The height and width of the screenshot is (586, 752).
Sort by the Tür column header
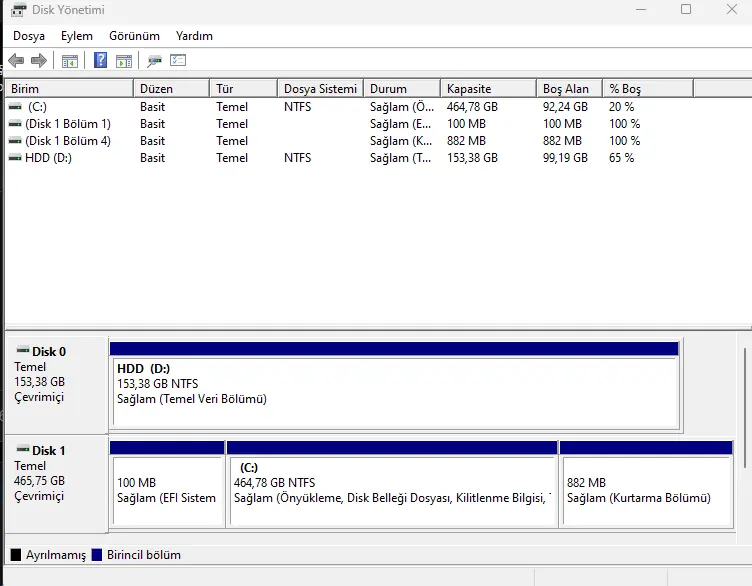pos(244,89)
